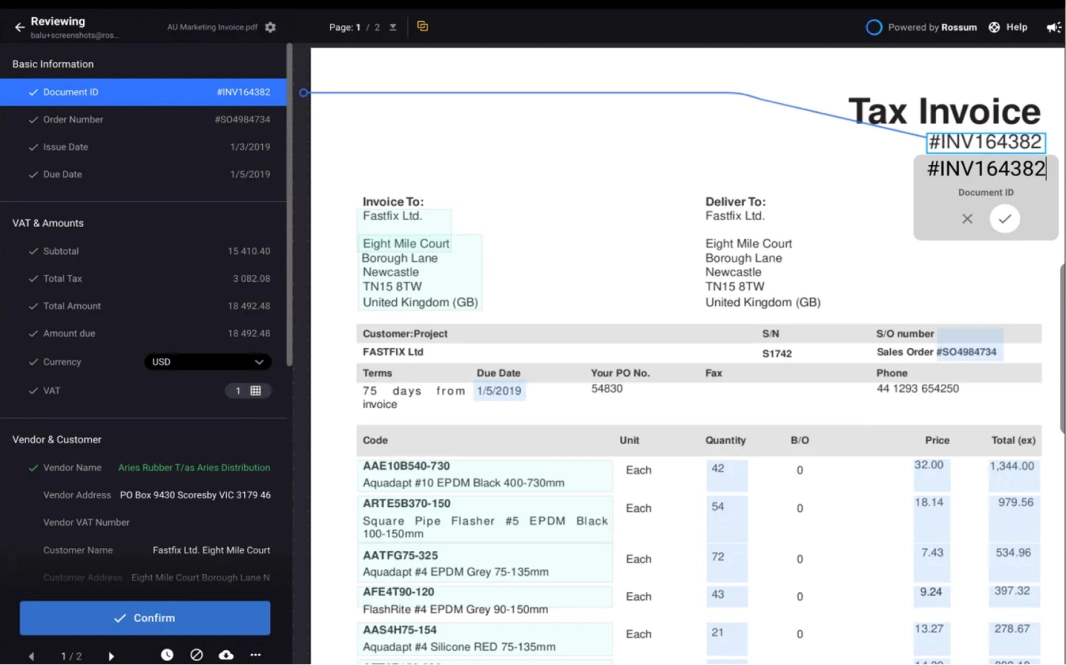Open the three-dot more options menu

pos(256,655)
